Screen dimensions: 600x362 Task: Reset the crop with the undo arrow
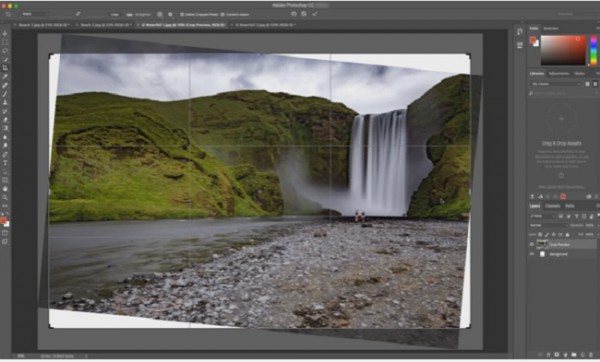(x=293, y=14)
